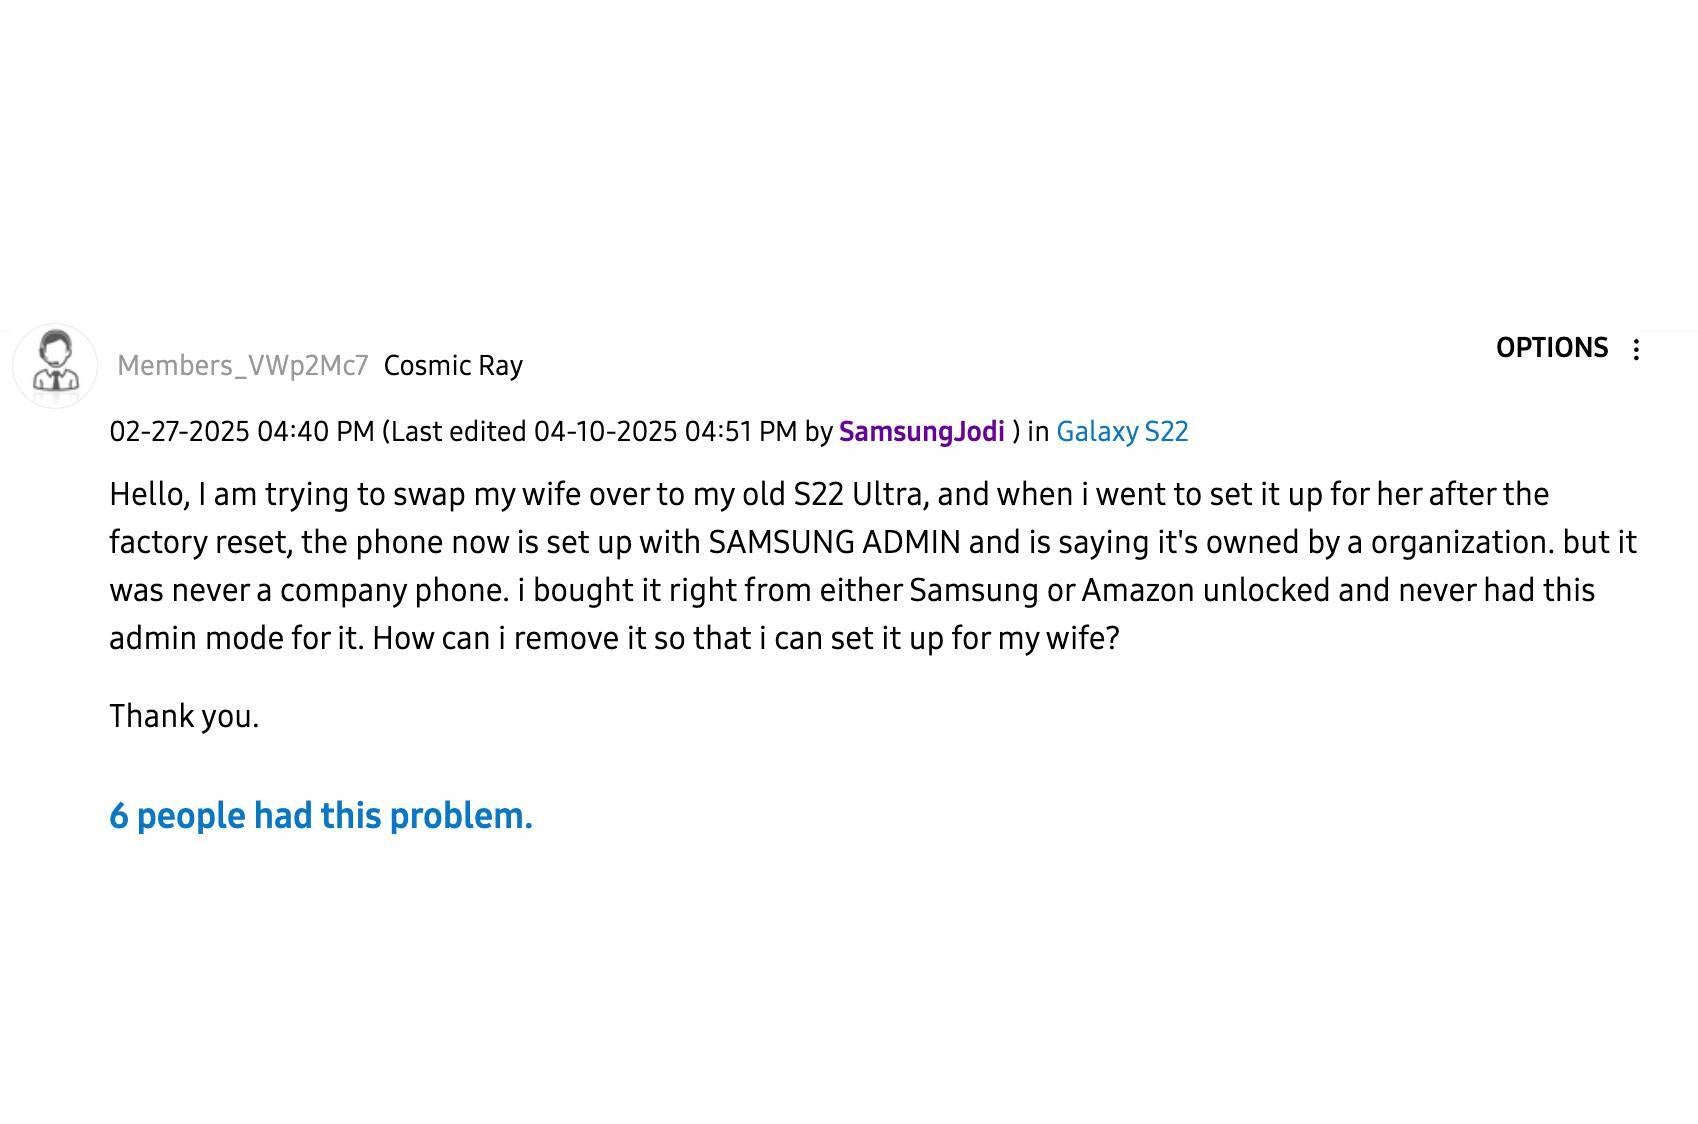The height and width of the screenshot is (1124, 1698).
Task: Open Galaxy S22 community category
Action: pos(1121,432)
